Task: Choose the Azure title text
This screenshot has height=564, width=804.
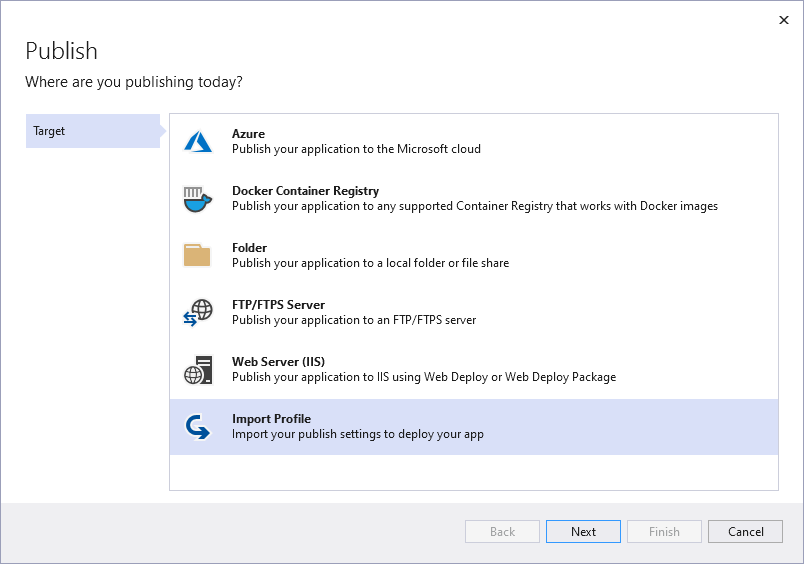Action: (248, 134)
